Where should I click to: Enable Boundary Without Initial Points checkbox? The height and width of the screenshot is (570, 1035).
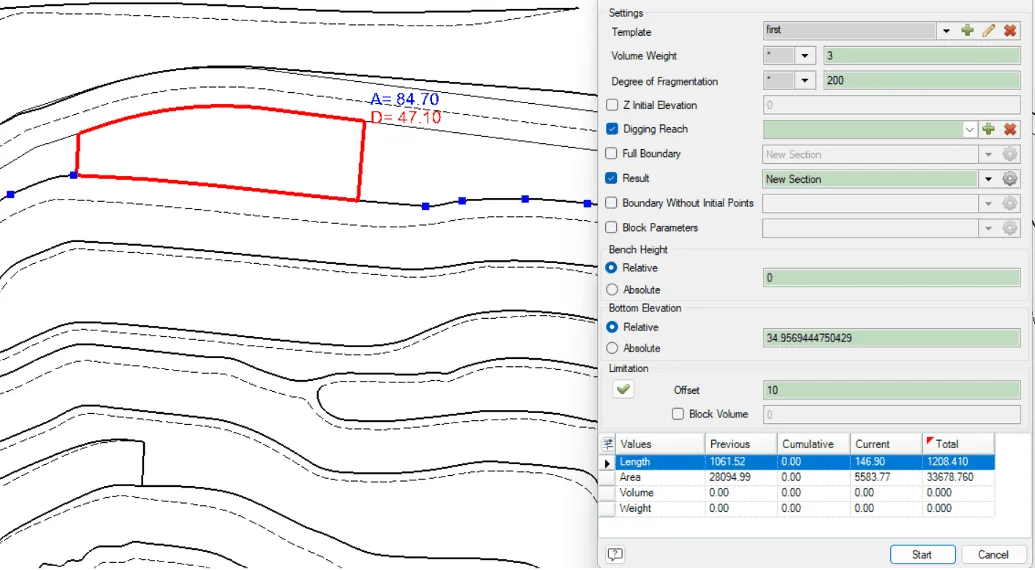[612, 203]
